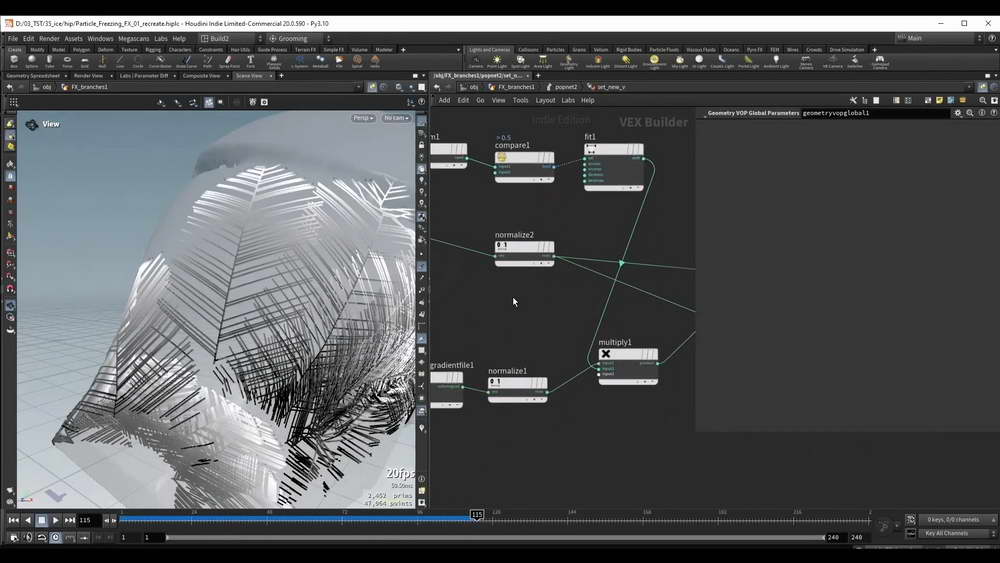Click FX_branches1 in Scene View path
This screenshot has height=563, width=1000.
84,87
